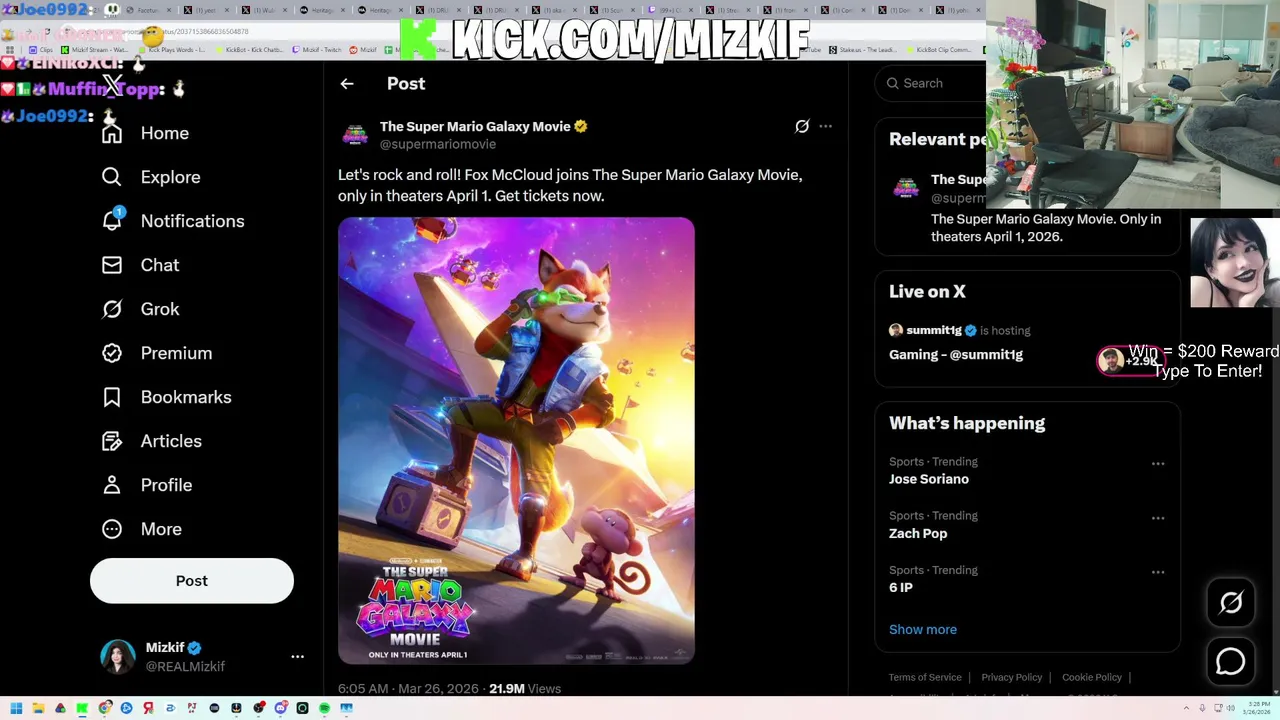Open Spotify from the taskbar

click(x=324, y=708)
